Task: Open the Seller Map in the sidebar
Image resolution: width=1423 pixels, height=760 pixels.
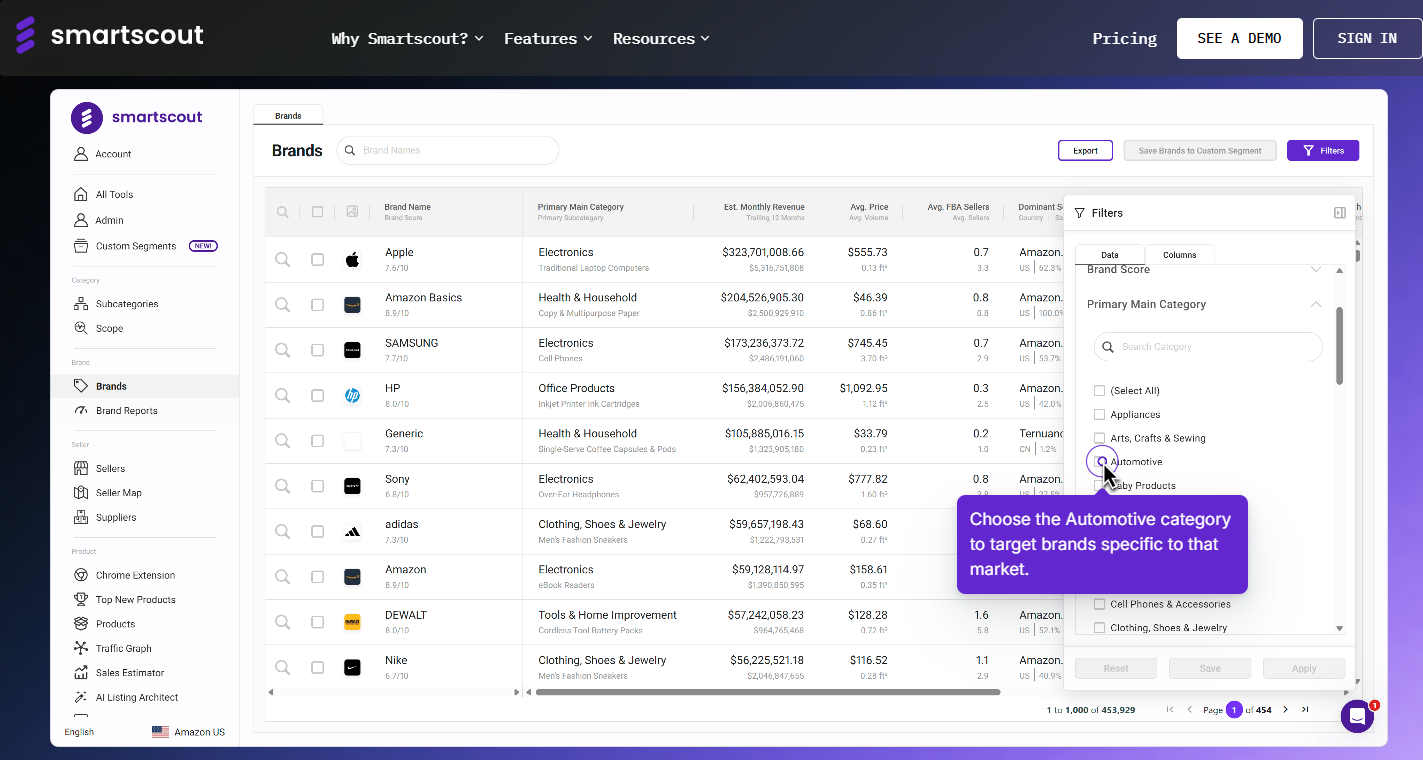Action: (118, 493)
